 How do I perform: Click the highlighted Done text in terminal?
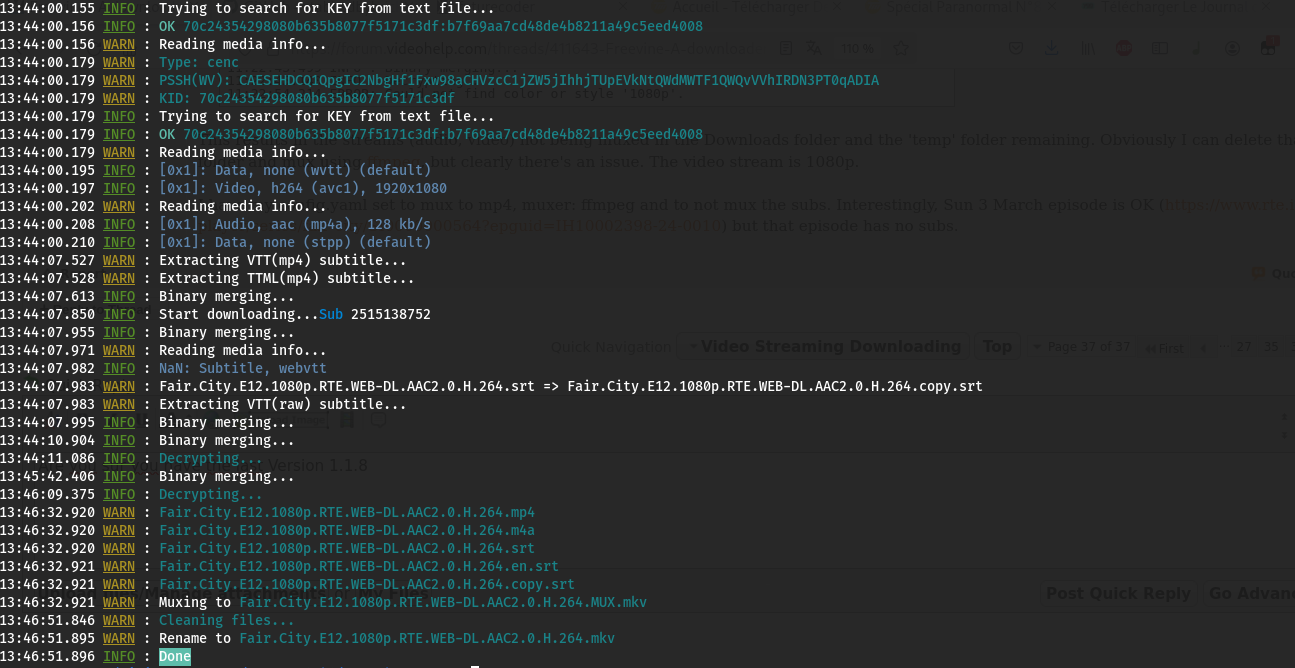(x=175, y=657)
